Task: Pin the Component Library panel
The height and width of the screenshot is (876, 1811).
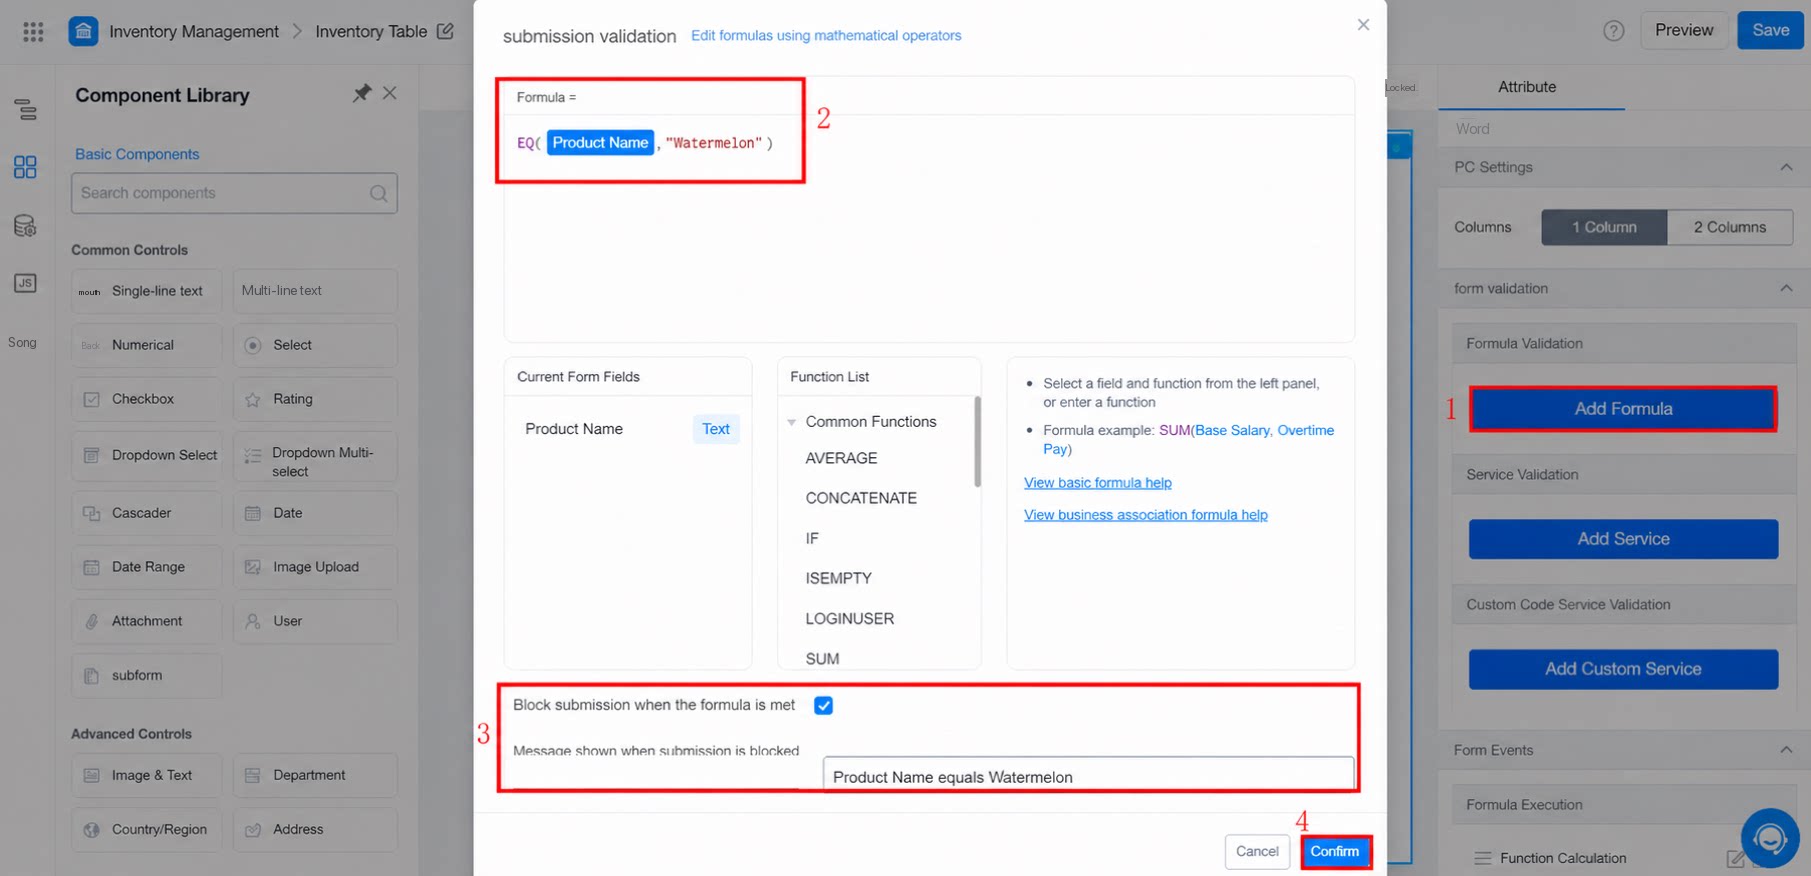Action: 361,93
